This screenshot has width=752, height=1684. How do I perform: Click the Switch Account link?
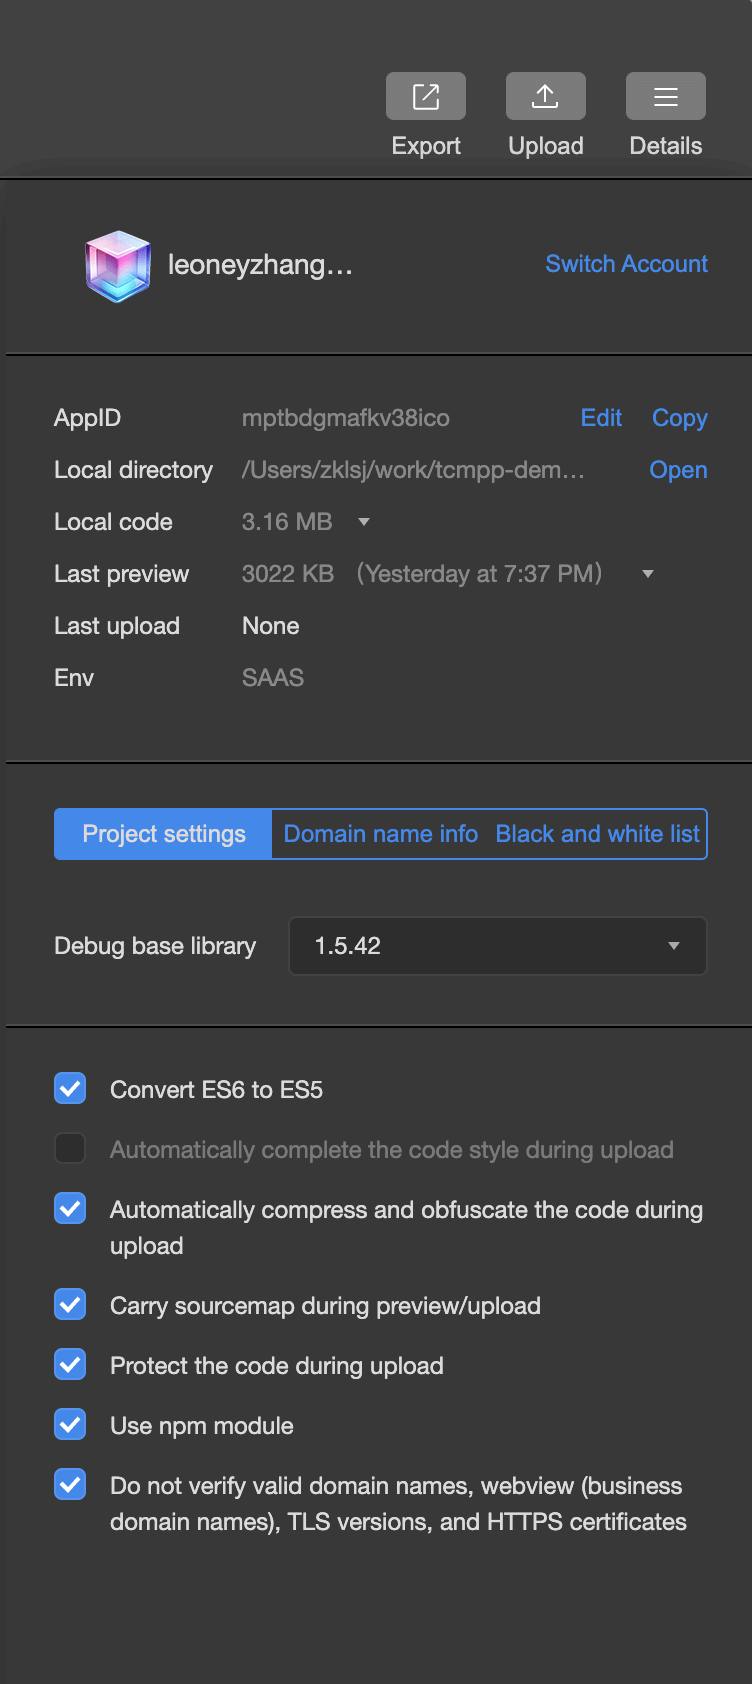tap(626, 264)
